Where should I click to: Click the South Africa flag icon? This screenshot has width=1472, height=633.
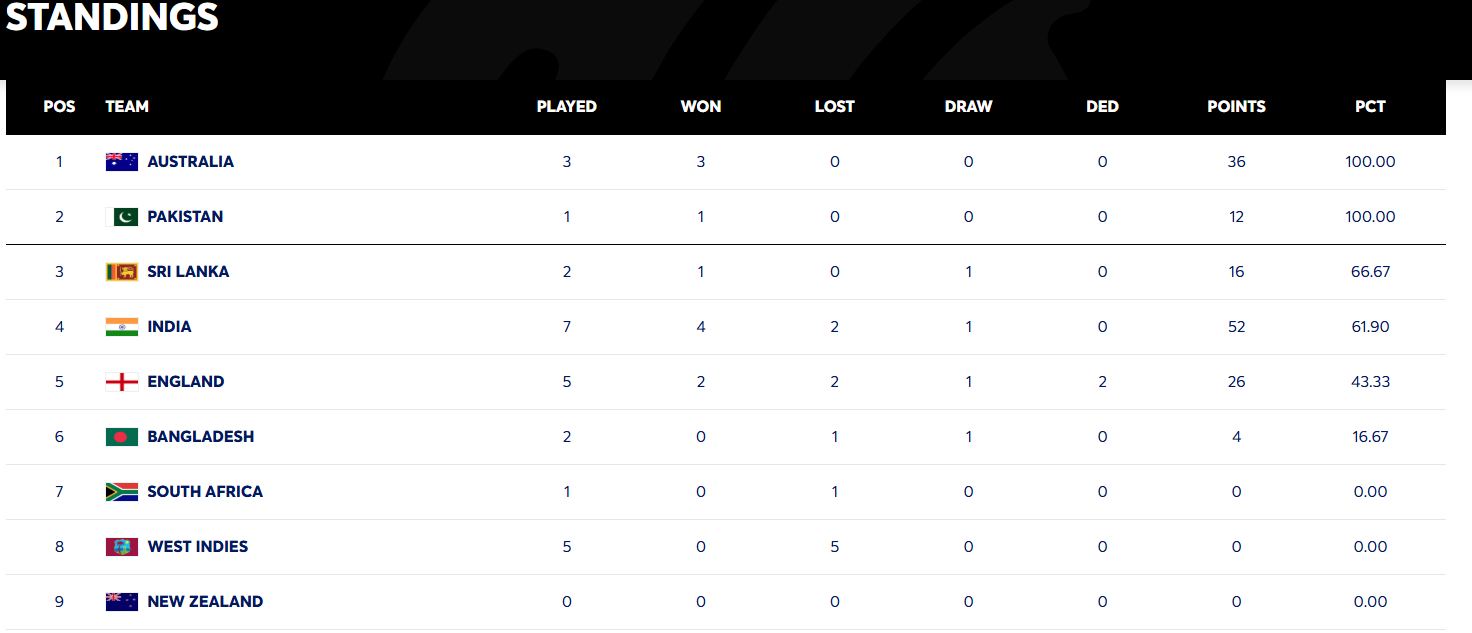[121, 492]
